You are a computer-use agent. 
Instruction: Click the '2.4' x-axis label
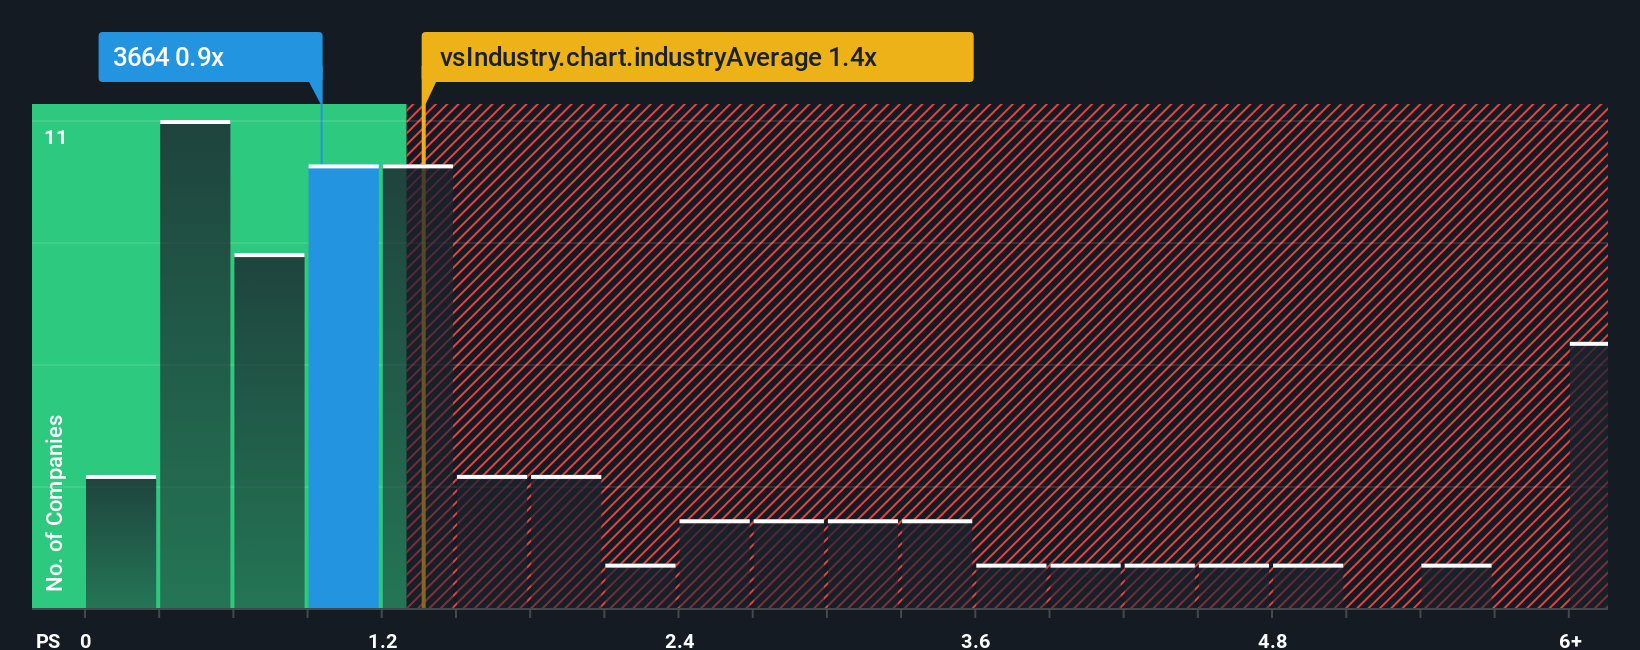tap(680, 640)
